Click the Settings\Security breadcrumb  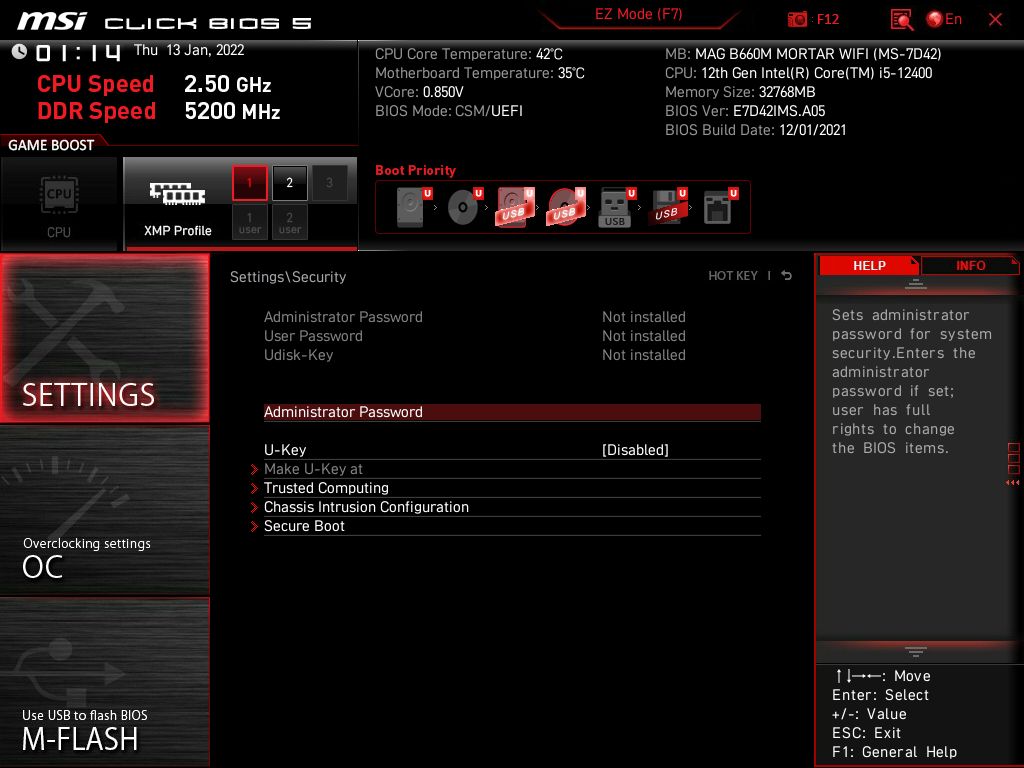288,277
